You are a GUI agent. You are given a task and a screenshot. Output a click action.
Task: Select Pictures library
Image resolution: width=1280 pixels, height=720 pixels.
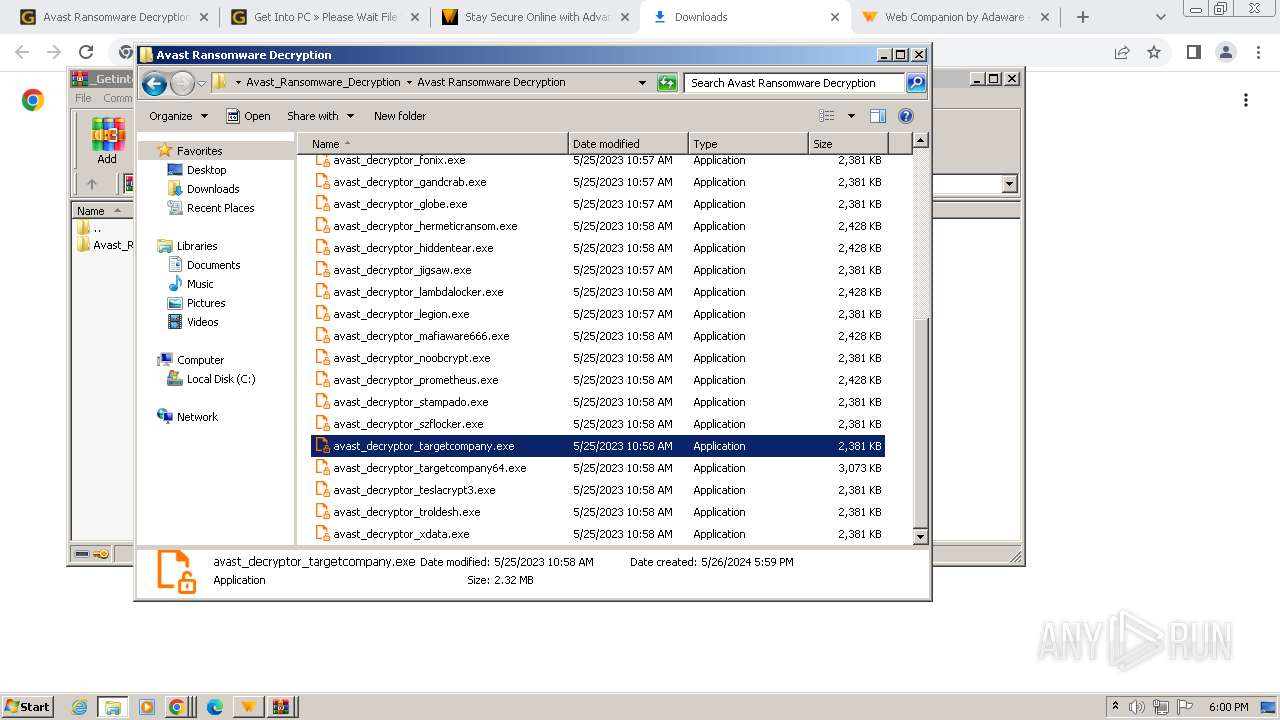tap(205, 303)
